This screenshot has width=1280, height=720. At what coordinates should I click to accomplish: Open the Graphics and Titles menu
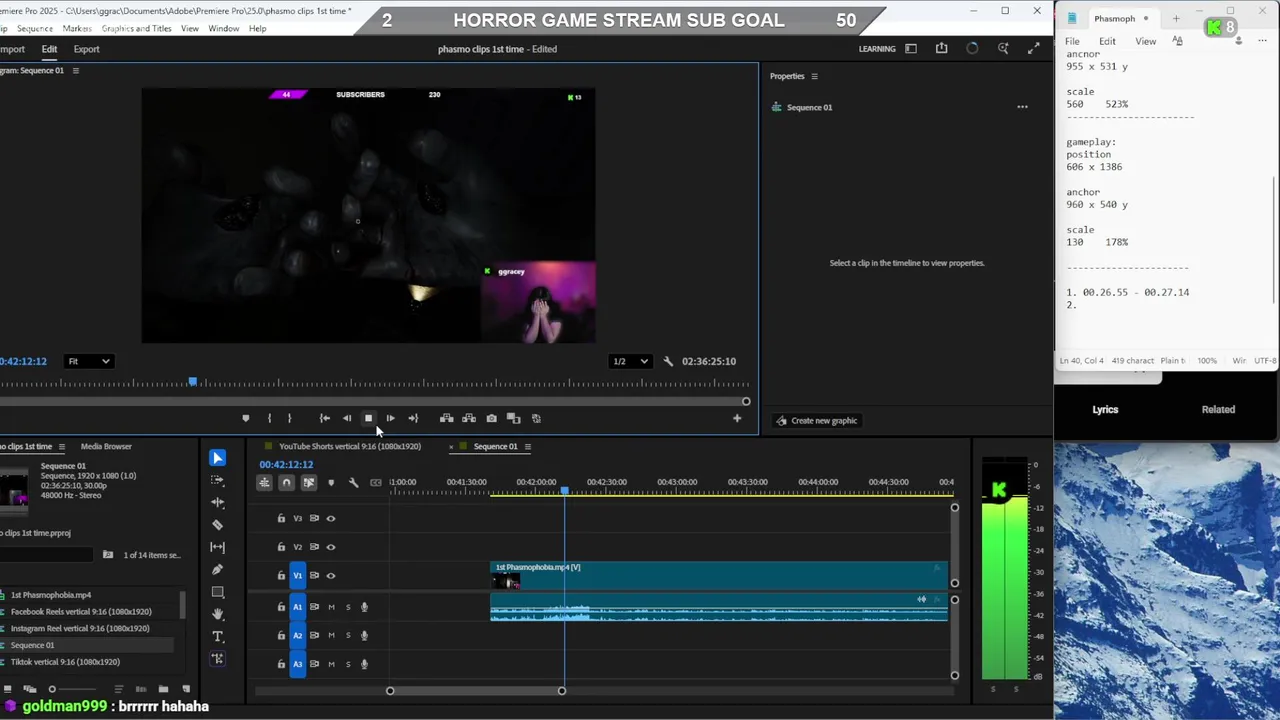pyautogui.click(x=136, y=28)
